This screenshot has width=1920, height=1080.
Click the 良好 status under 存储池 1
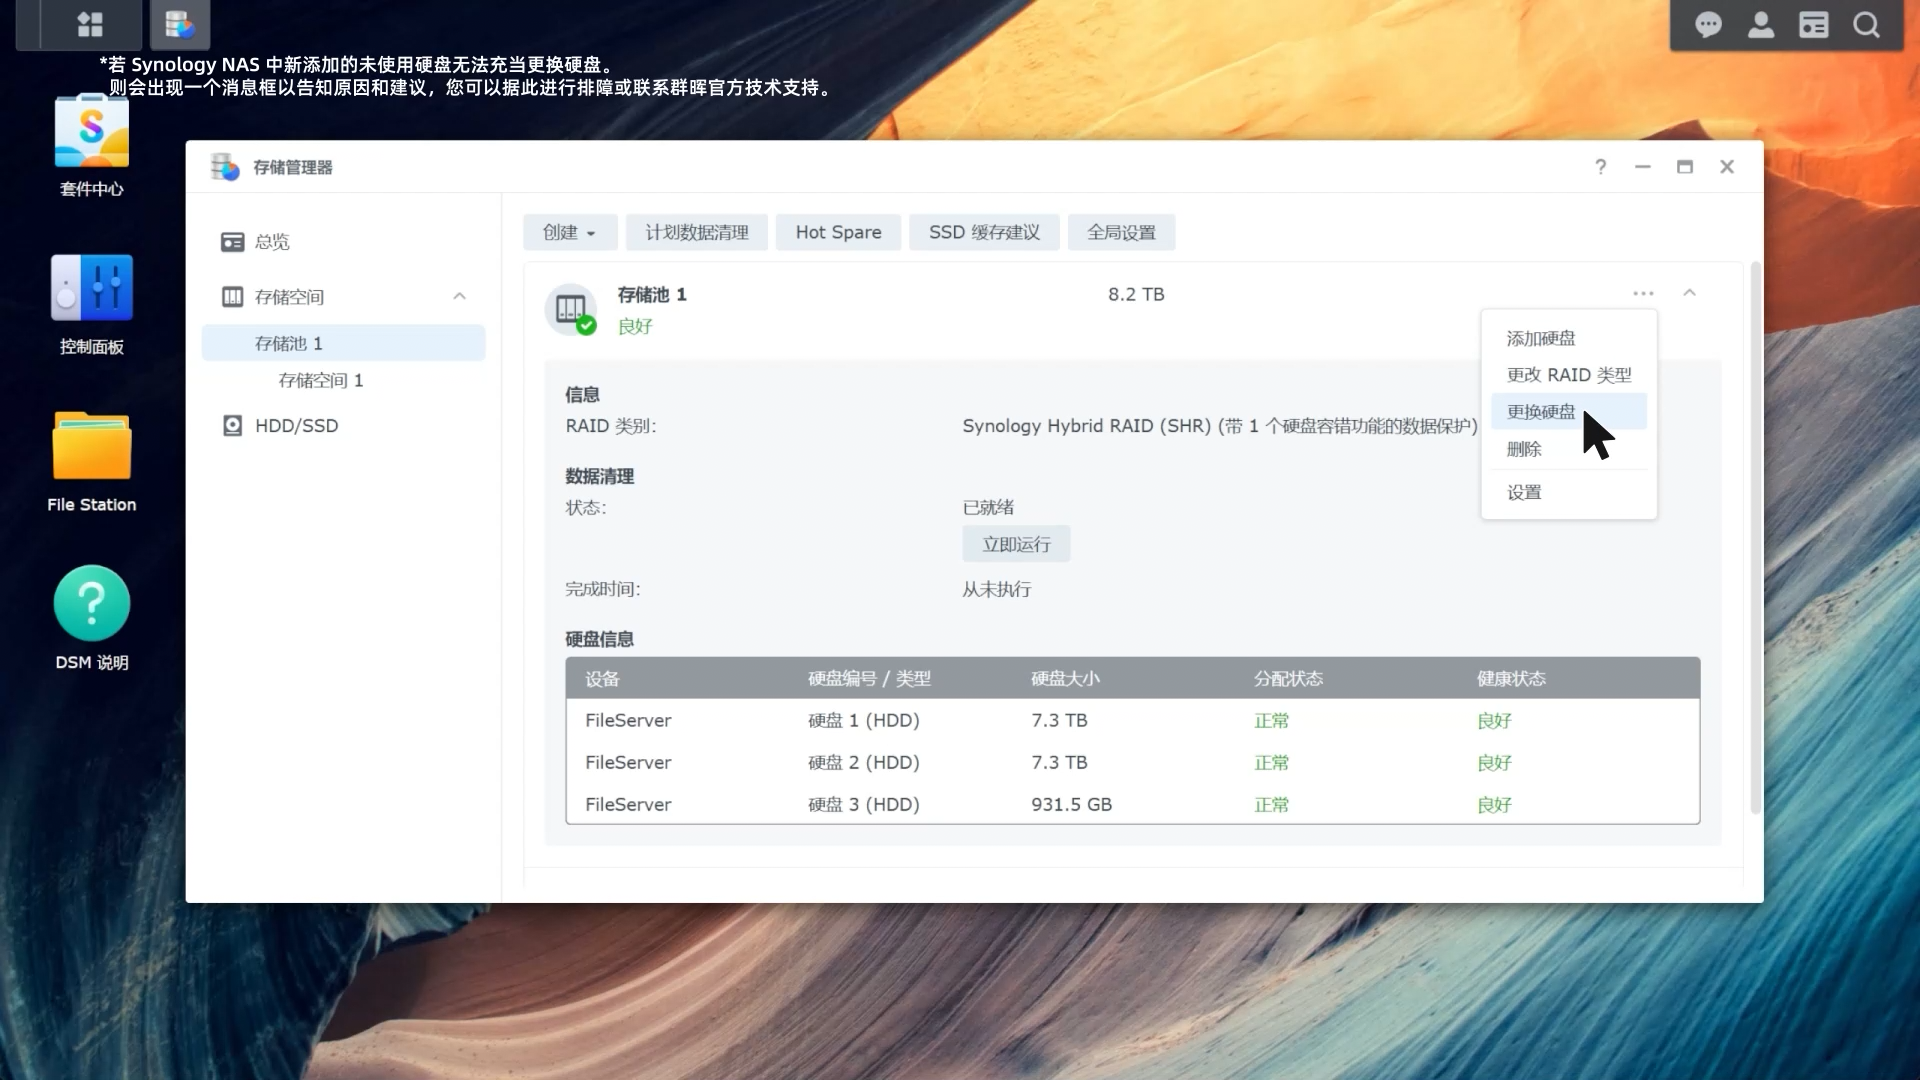point(635,326)
